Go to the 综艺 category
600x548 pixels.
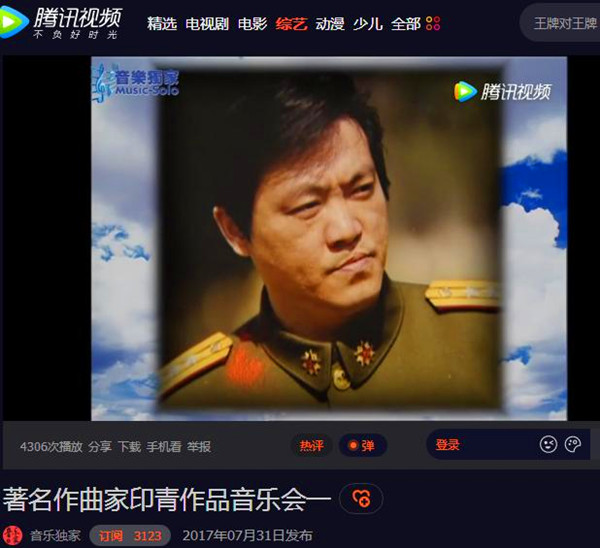coord(292,24)
